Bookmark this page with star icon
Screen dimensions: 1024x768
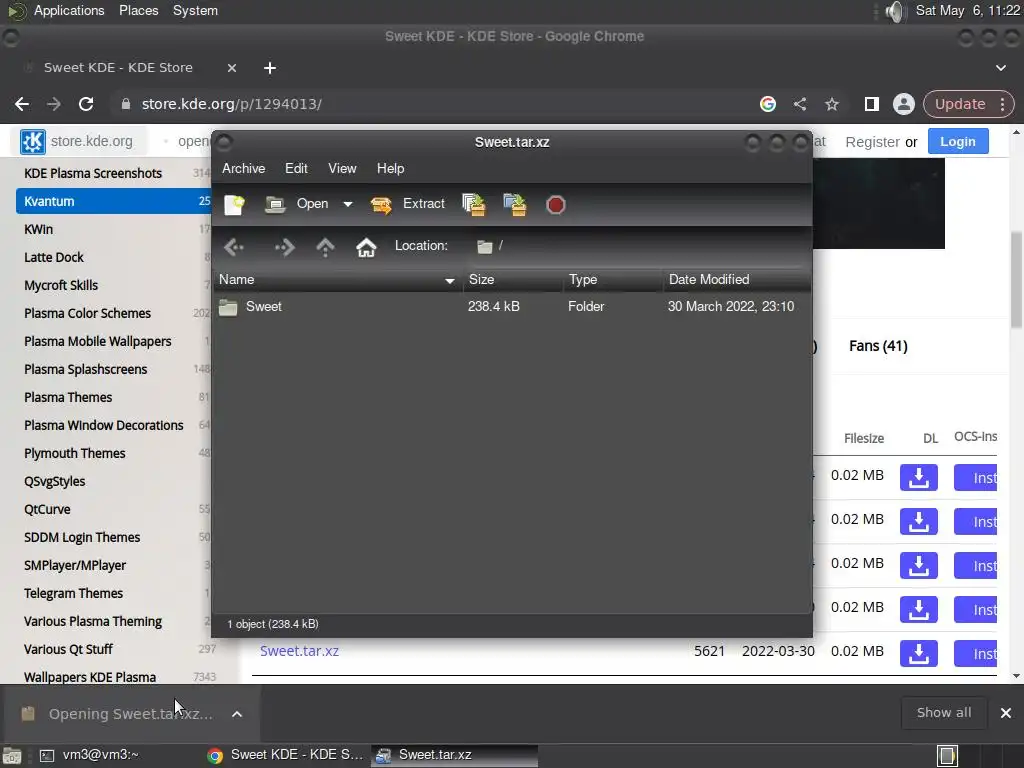pyautogui.click(x=831, y=104)
